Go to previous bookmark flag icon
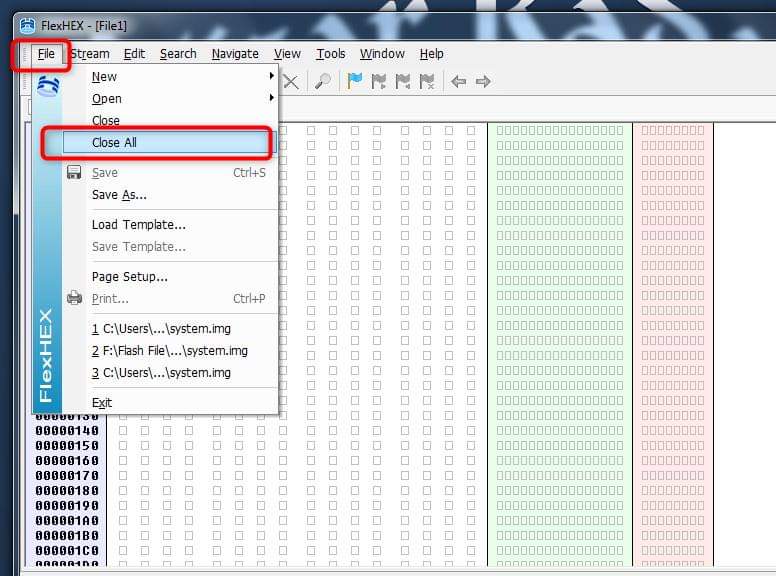 [403, 81]
